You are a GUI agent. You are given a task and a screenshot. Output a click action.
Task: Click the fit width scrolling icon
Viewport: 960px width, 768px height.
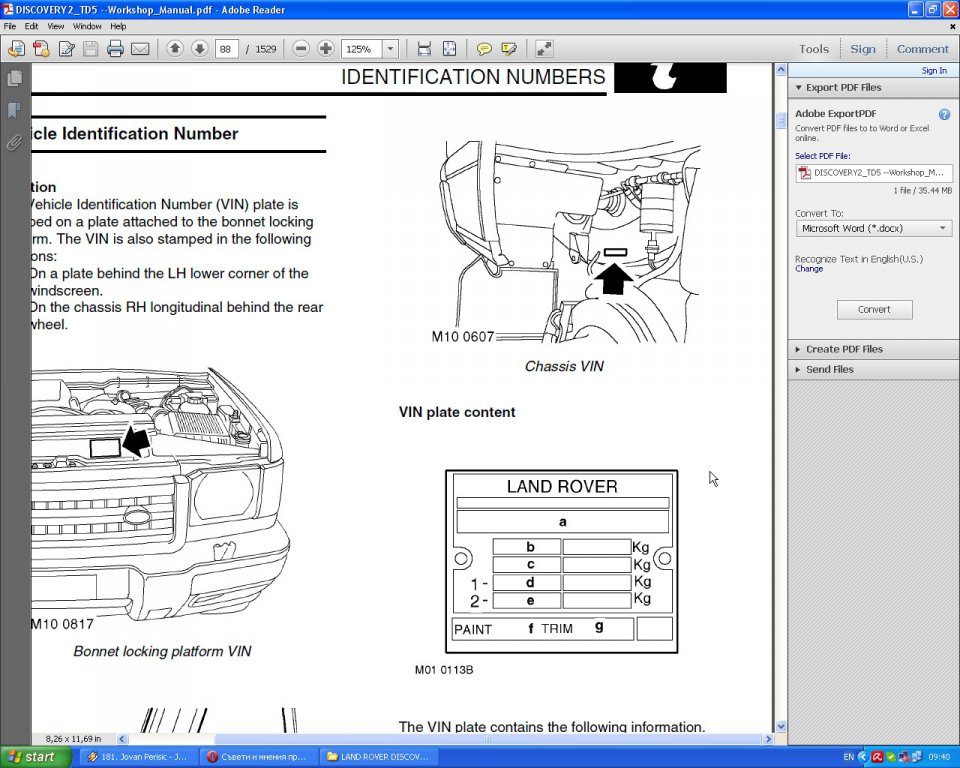(424, 48)
